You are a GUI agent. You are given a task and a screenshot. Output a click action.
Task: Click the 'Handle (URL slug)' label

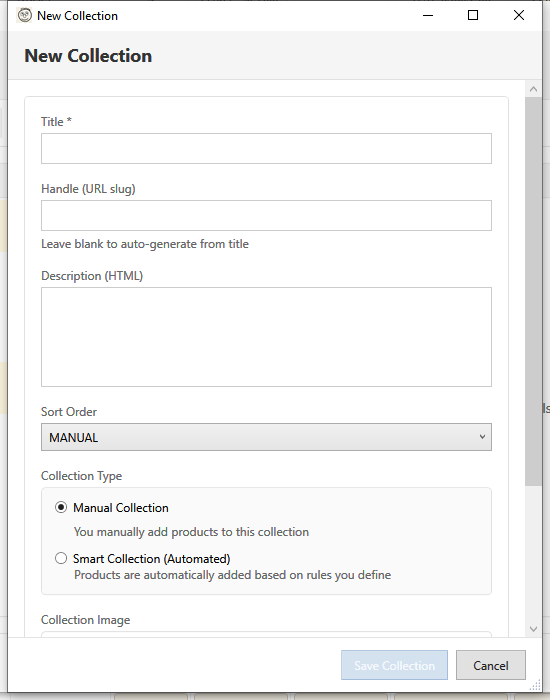88,189
